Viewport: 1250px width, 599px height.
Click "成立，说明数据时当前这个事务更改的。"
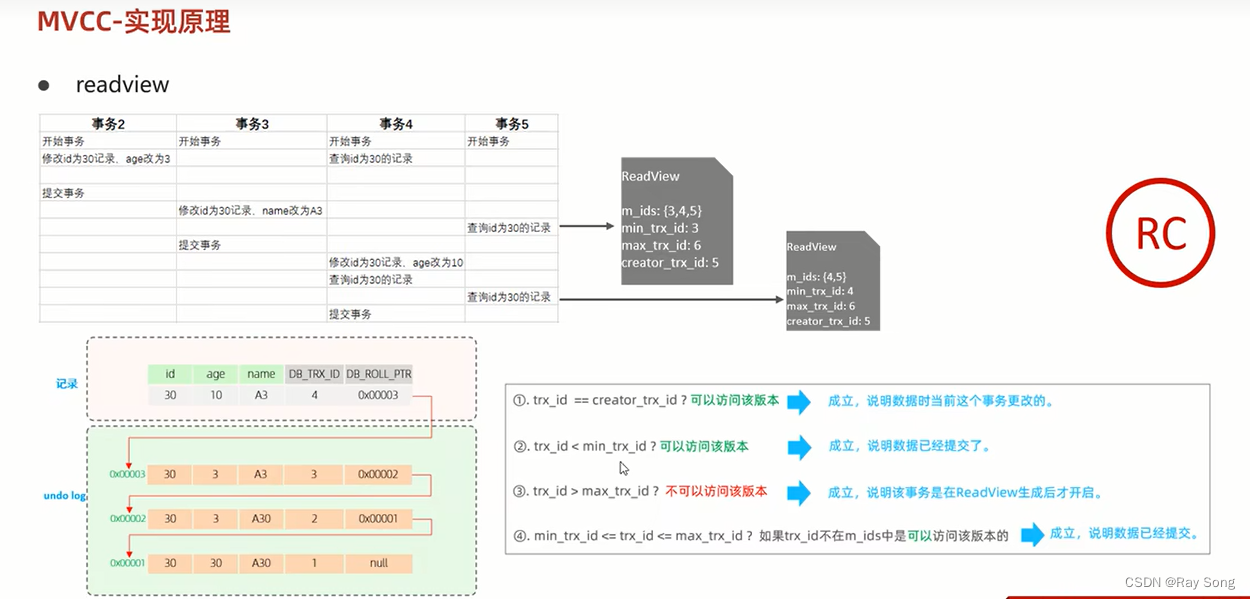(x=941, y=401)
